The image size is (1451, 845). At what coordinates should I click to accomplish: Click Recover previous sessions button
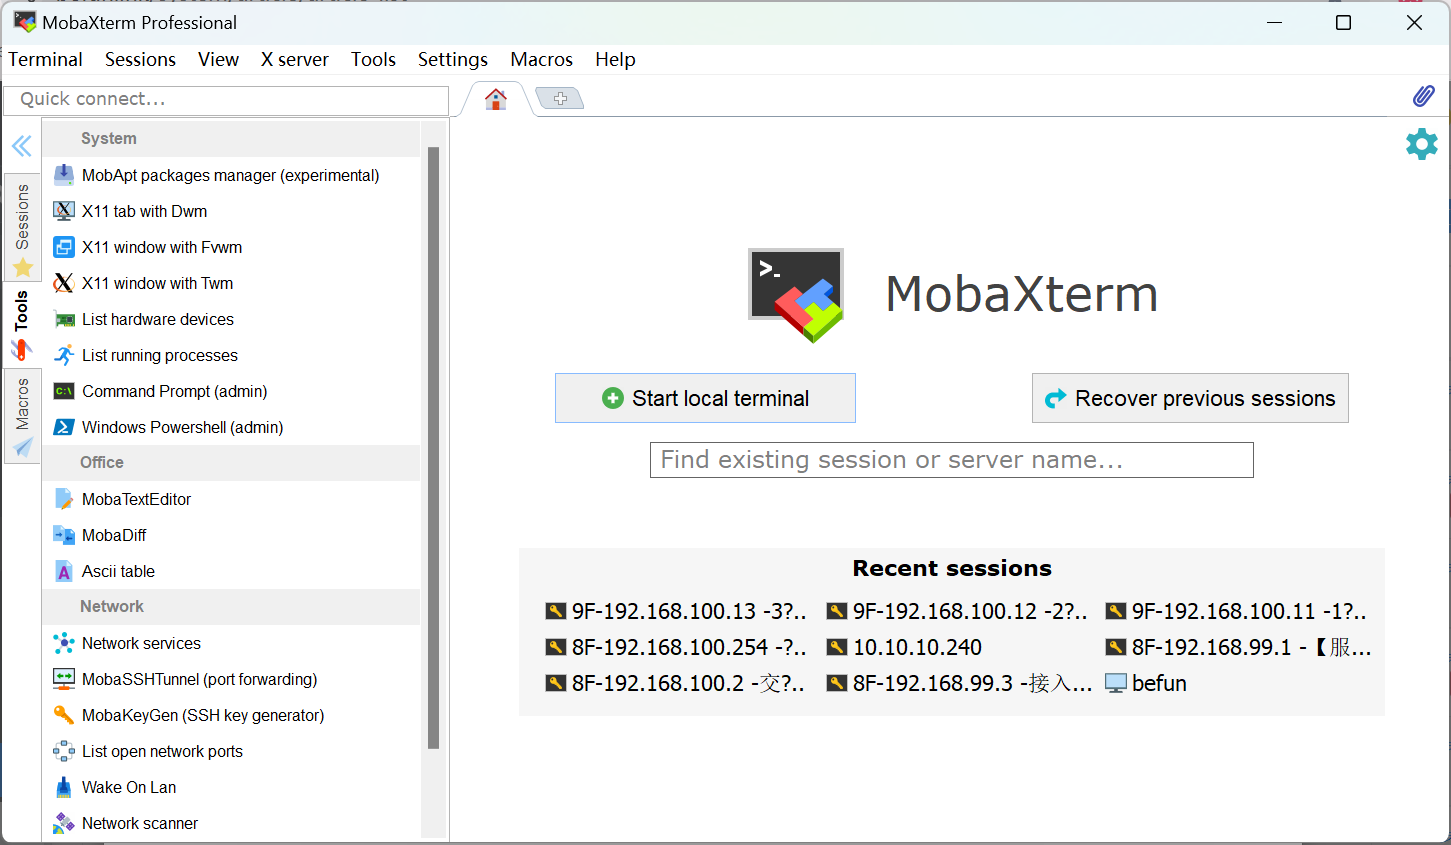(1190, 398)
